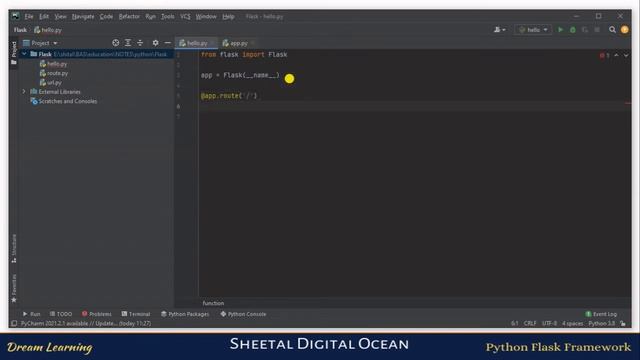
Task: Go to previous highlighted error arrow
Action: pos(616,55)
